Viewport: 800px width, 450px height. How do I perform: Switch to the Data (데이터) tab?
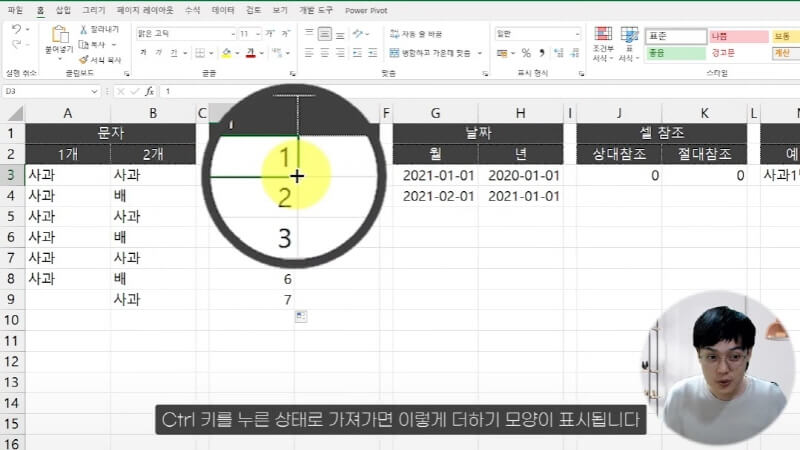click(x=223, y=10)
